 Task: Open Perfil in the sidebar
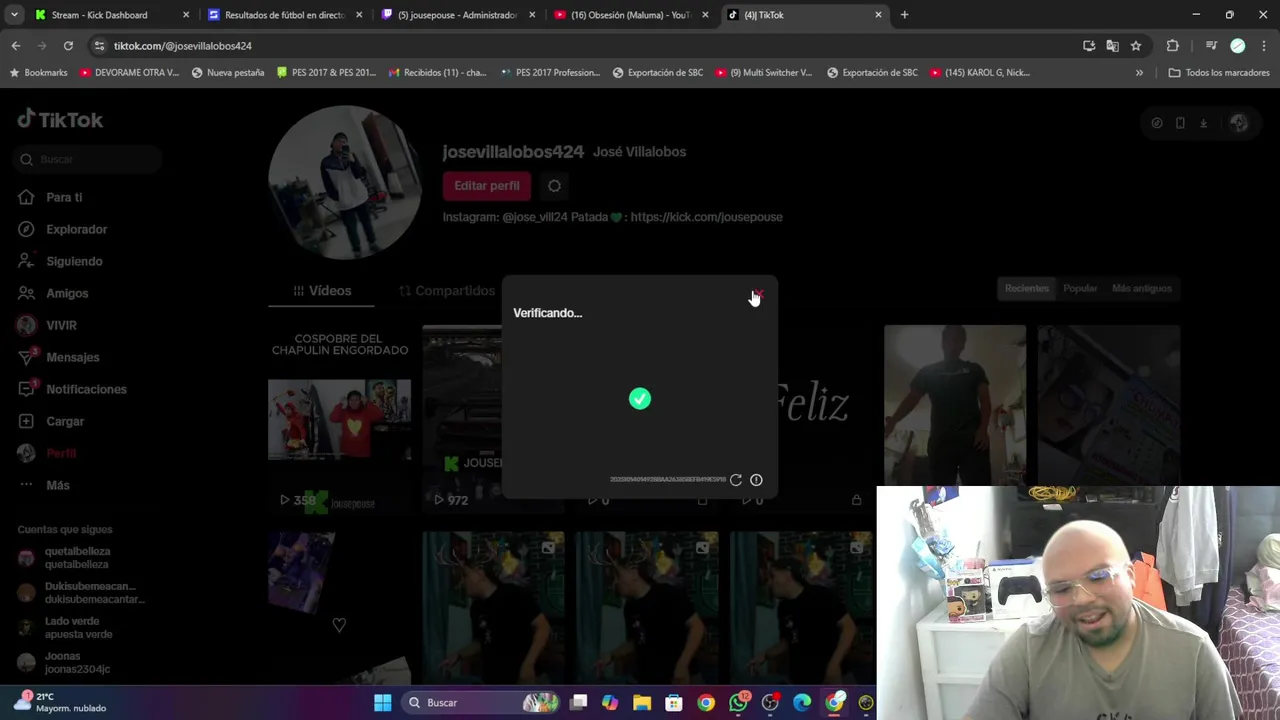point(61,453)
